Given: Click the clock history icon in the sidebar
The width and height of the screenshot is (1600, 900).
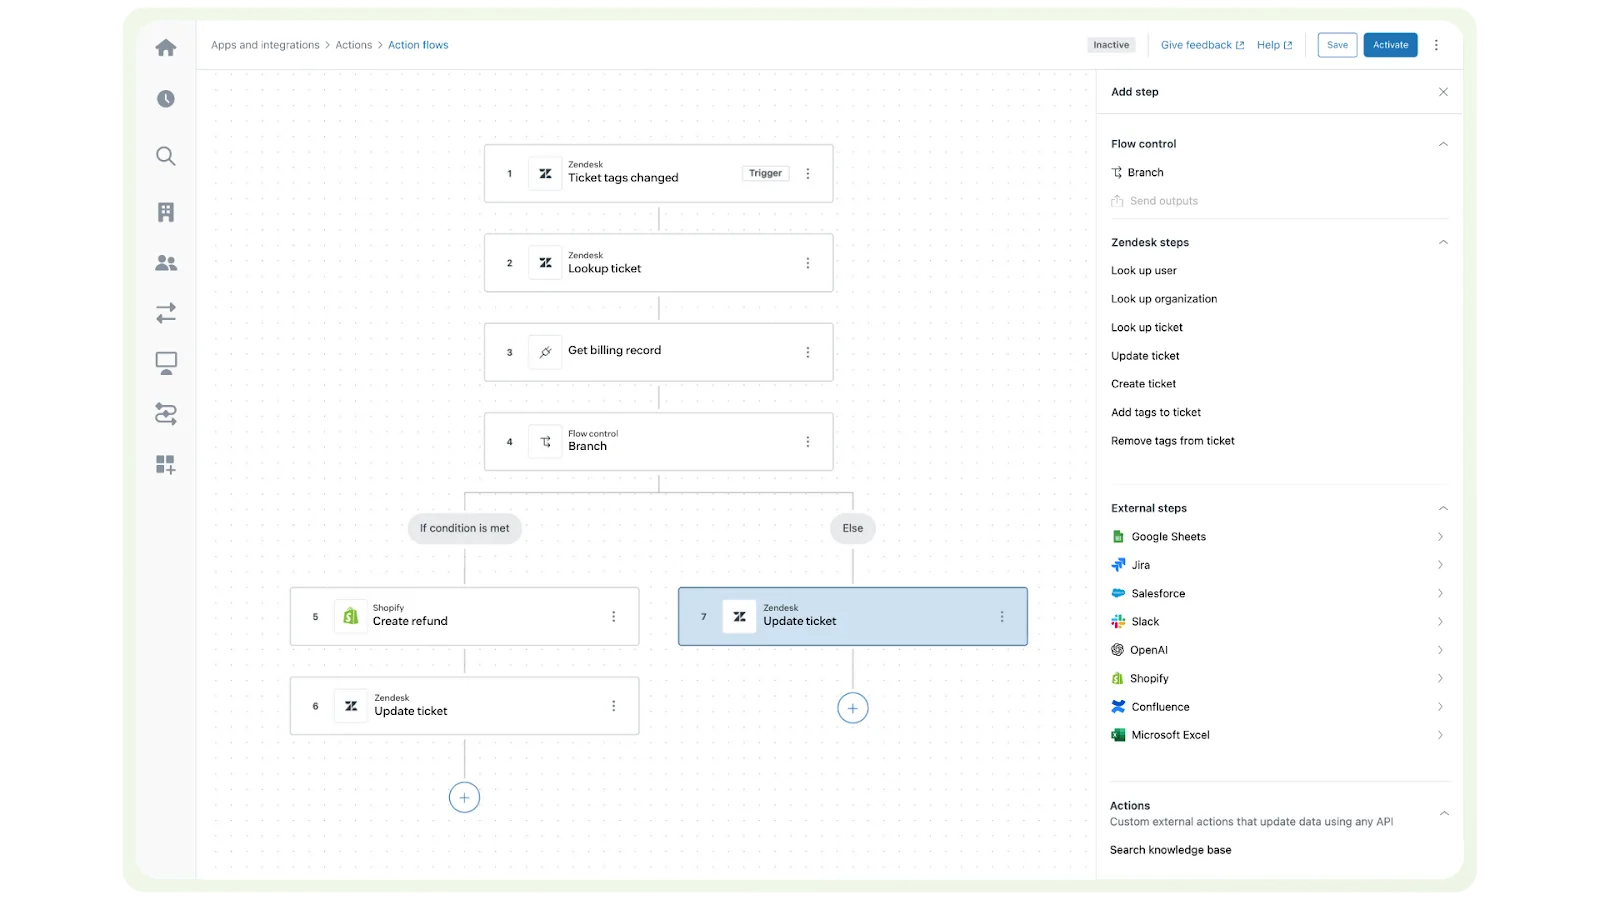Looking at the screenshot, I should [165, 98].
